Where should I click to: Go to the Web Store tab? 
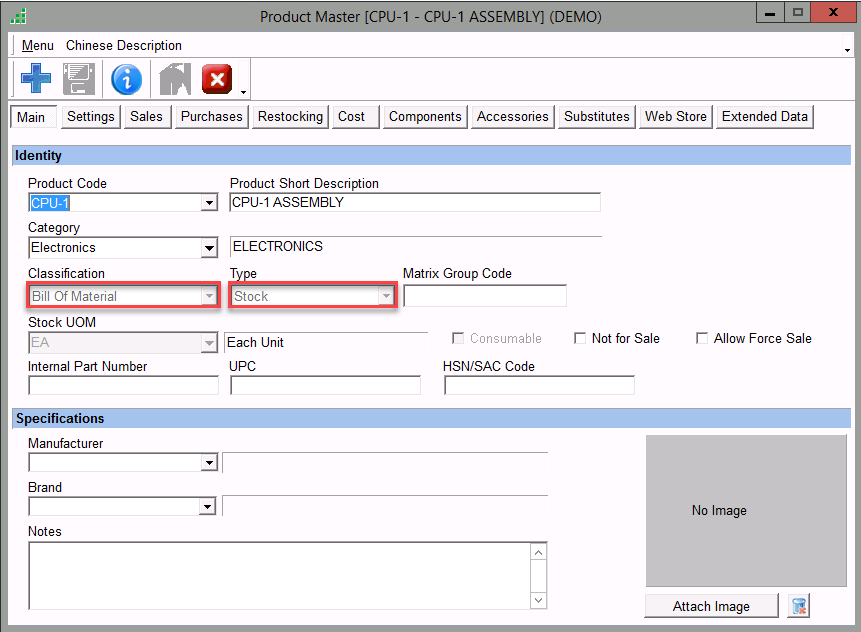point(675,117)
